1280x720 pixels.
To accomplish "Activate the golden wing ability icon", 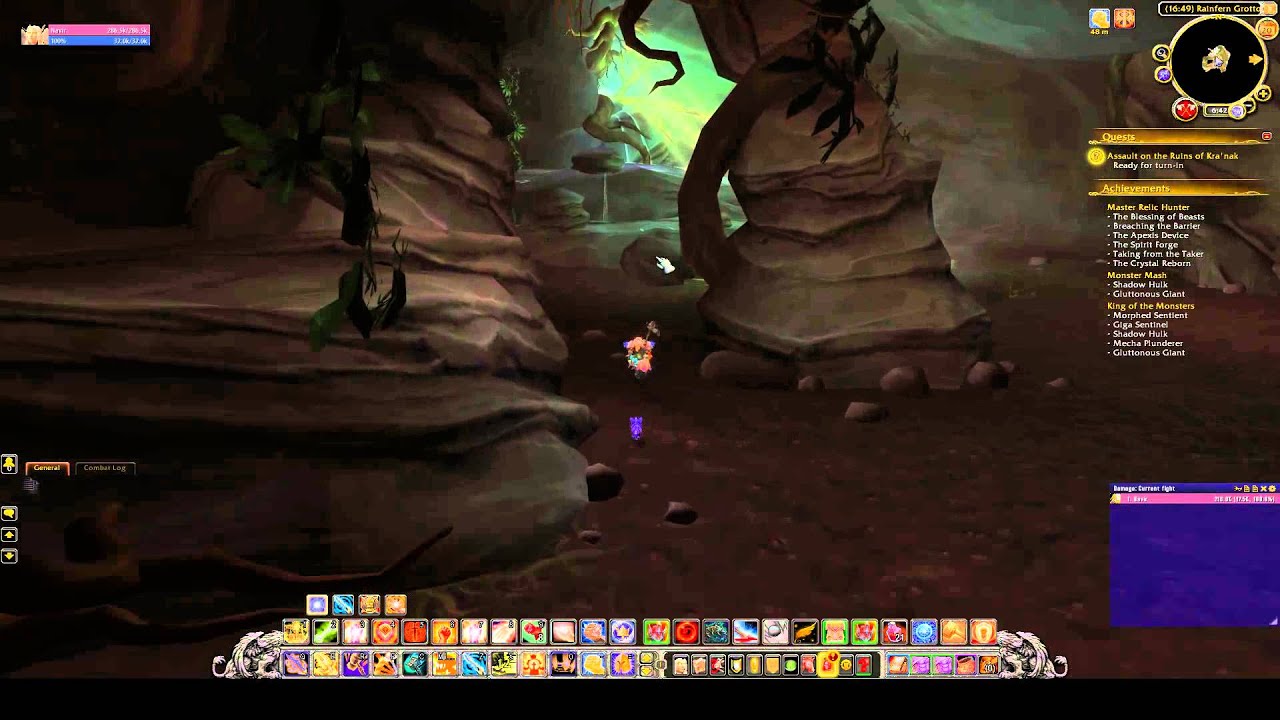I will (805, 632).
